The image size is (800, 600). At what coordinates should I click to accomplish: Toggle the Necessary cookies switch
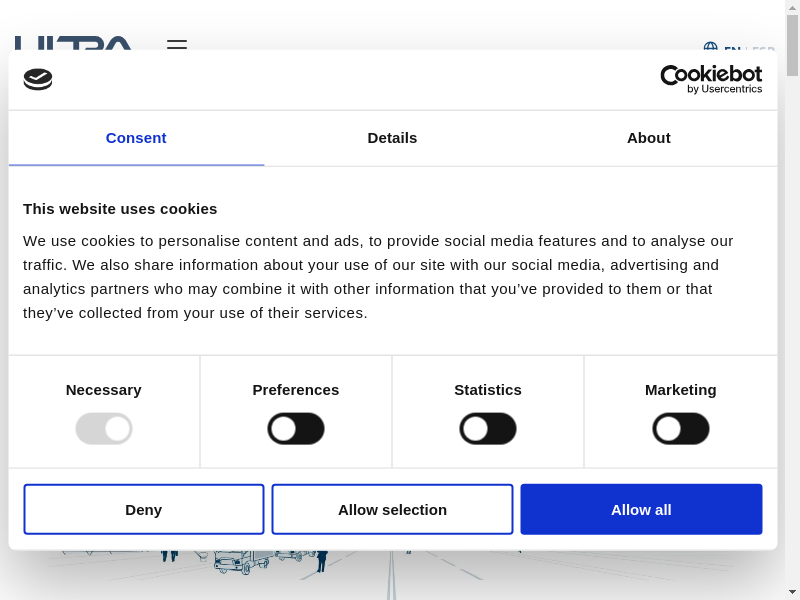pos(104,429)
